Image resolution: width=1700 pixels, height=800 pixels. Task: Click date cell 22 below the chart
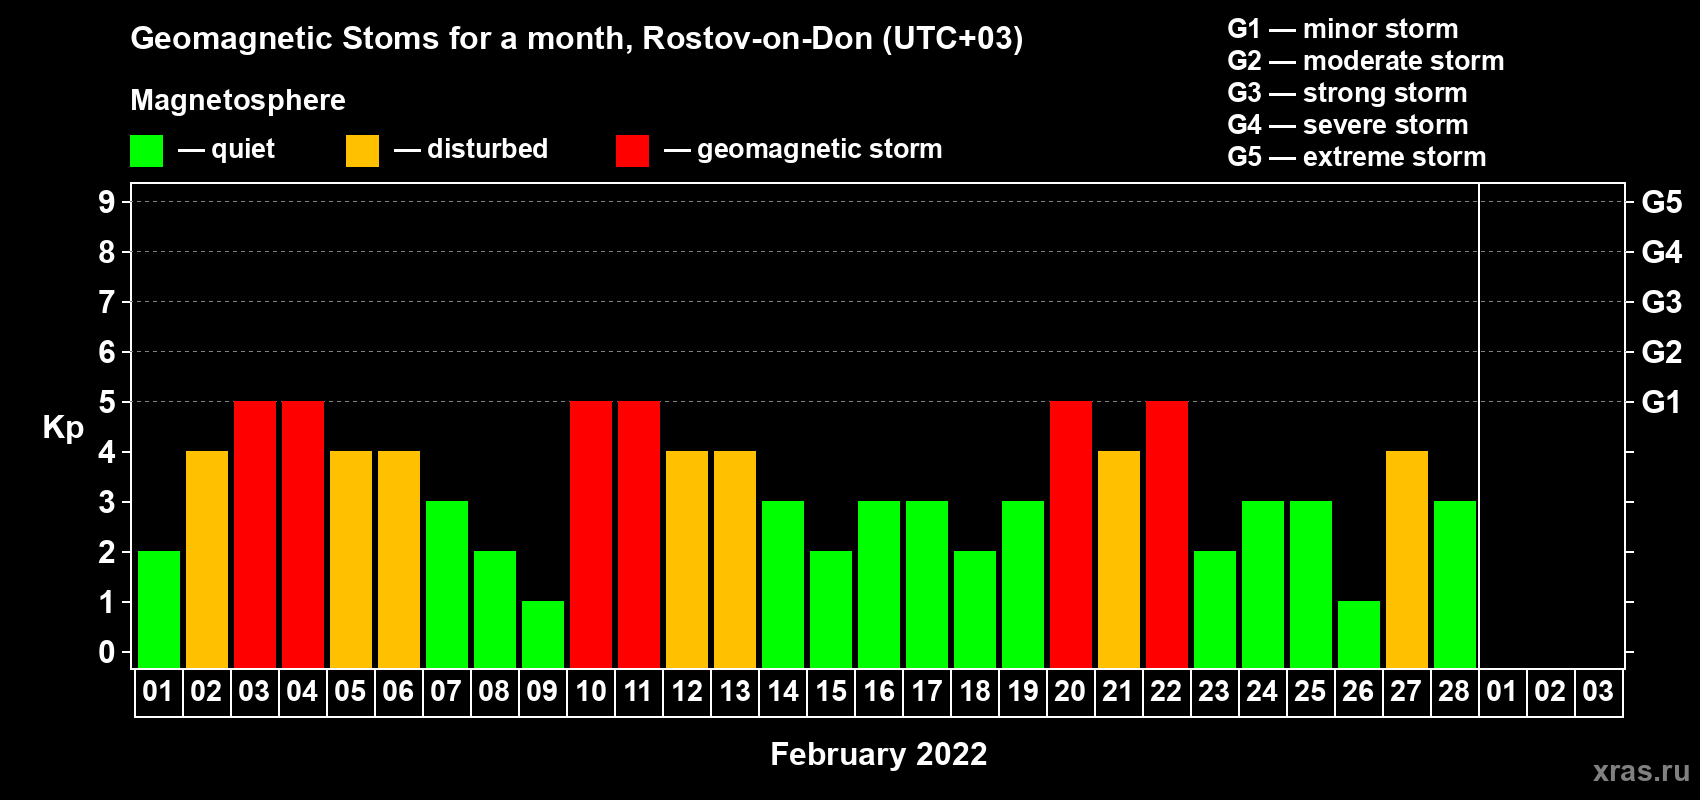click(1167, 691)
